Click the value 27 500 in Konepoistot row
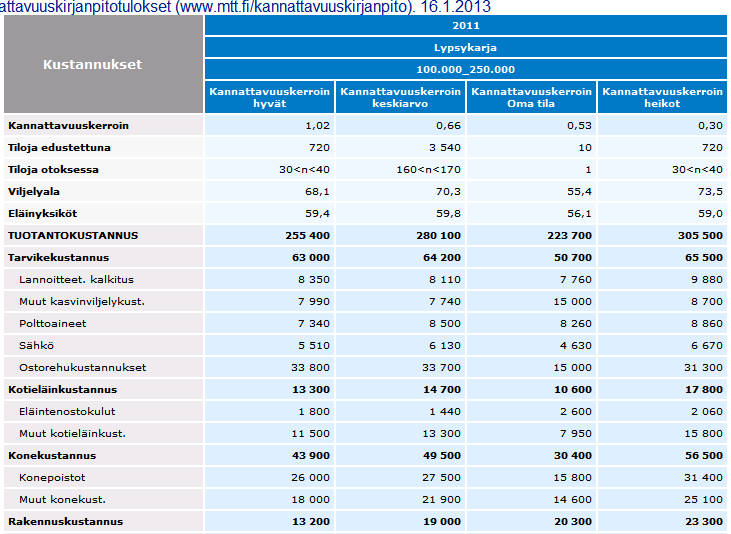 (x=442, y=478)
